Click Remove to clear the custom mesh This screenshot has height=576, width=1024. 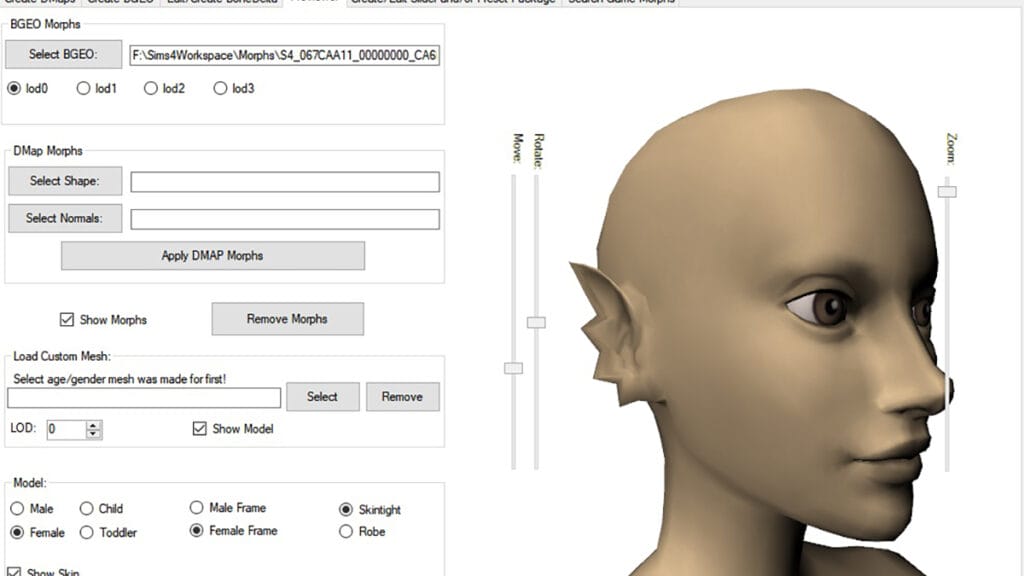(x=403, y=396)
